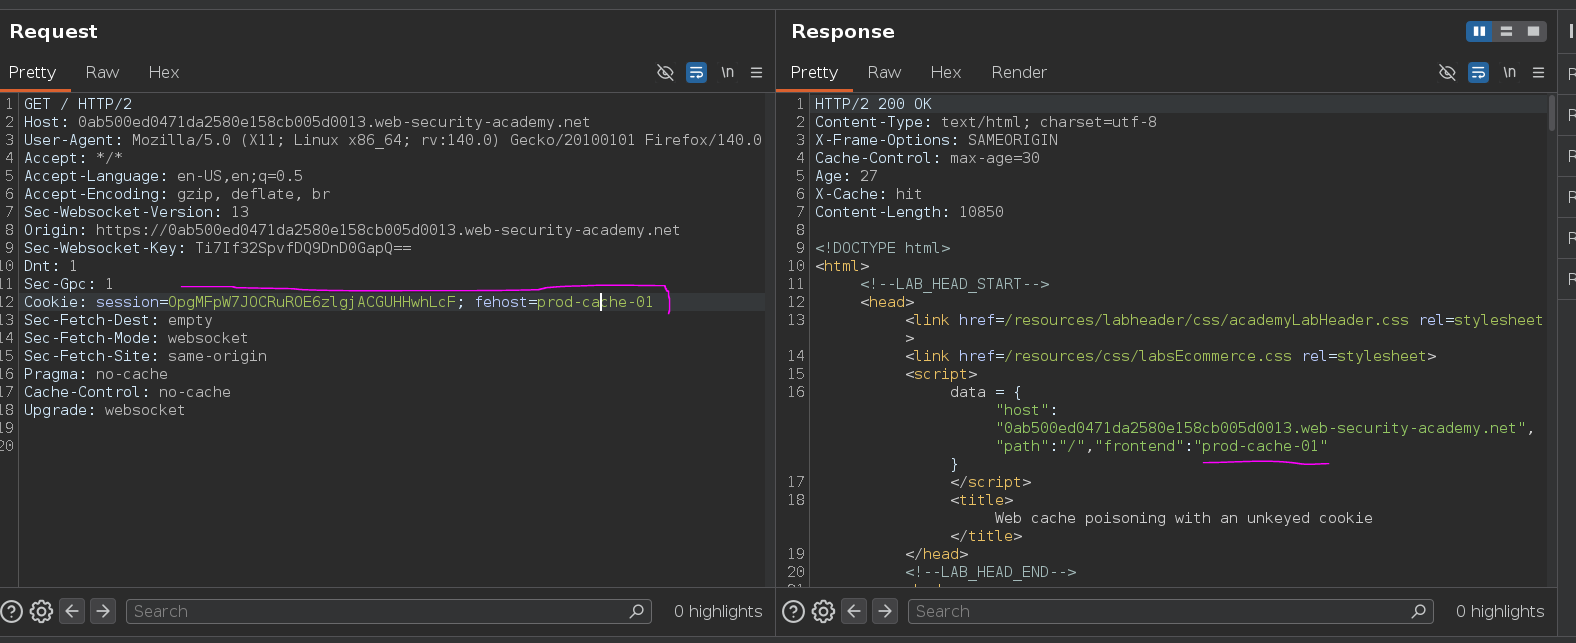Click fehost value prod-cache-01 in request
The image size is (1576, 643).
[595, 302]
